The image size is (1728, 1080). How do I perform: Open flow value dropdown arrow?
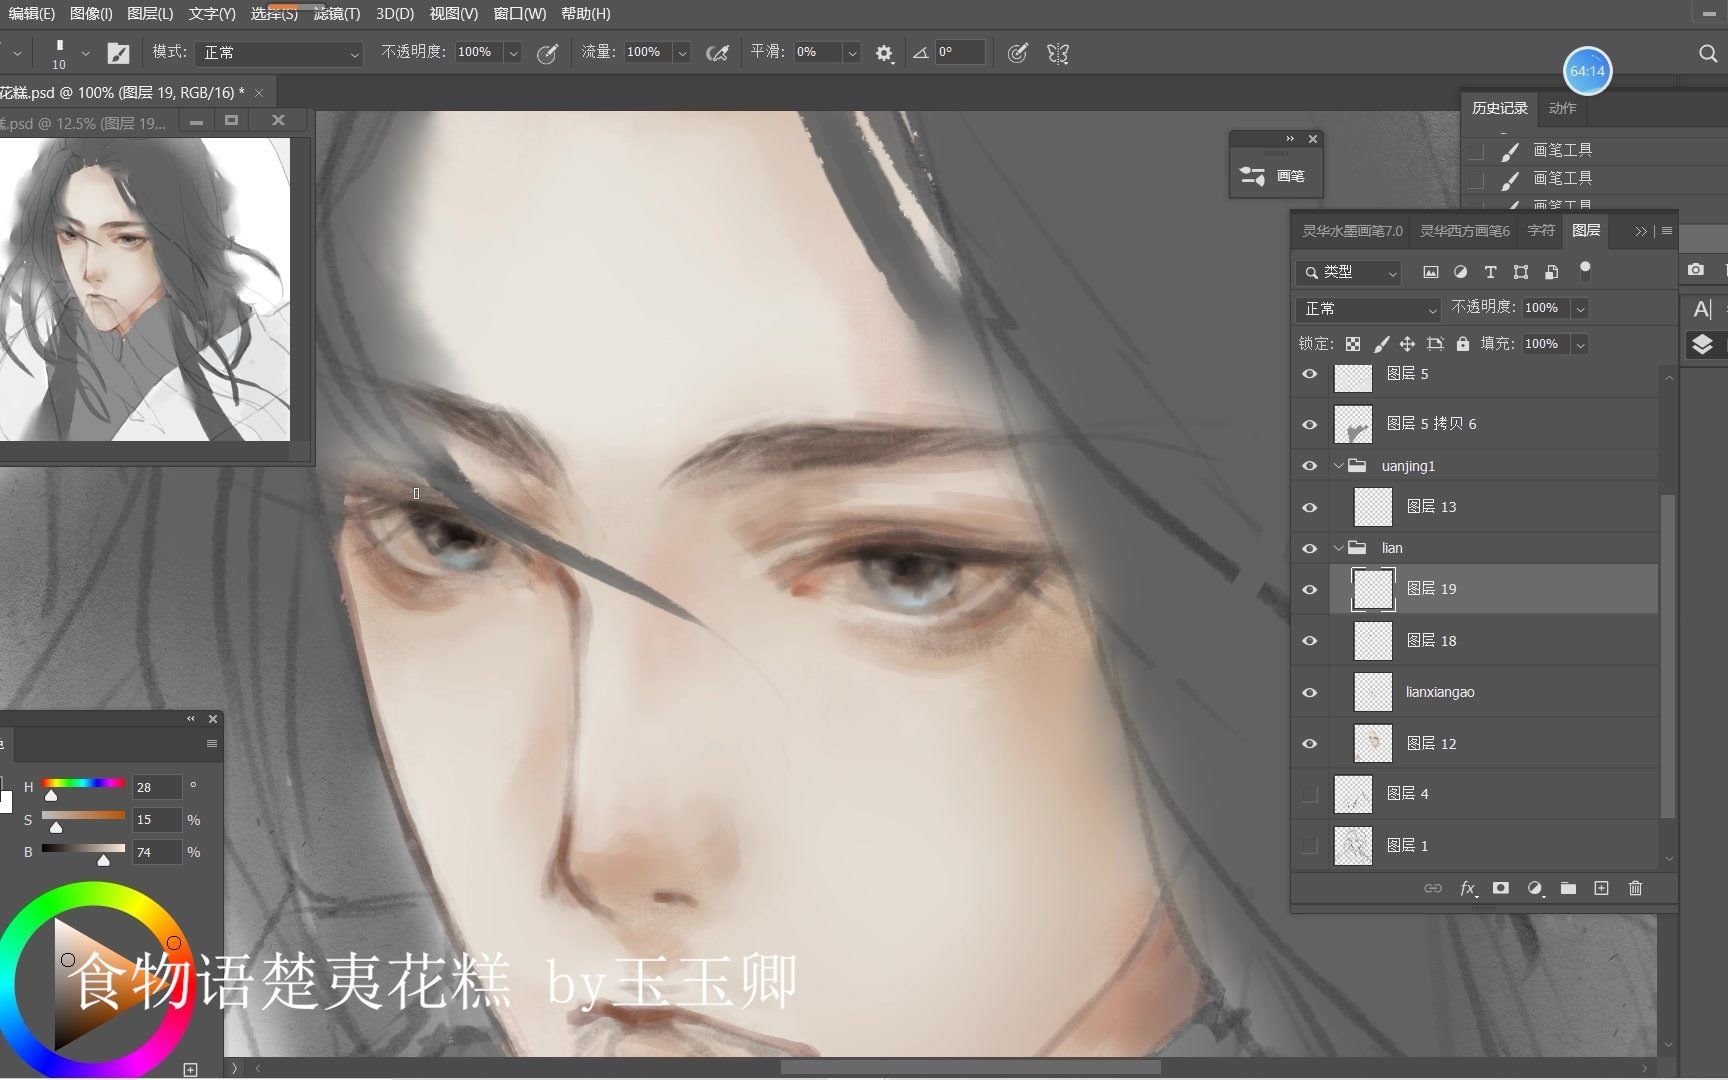[x=682, y=53]
